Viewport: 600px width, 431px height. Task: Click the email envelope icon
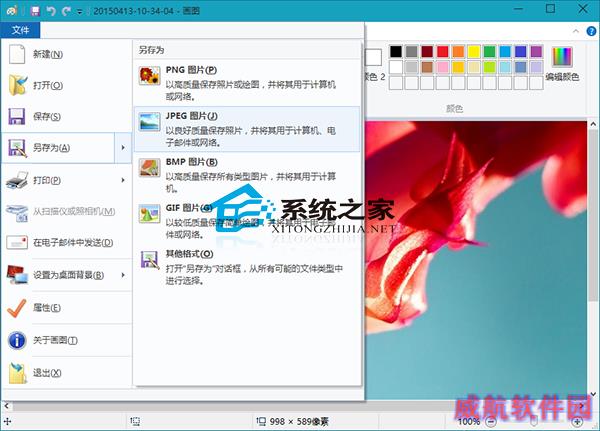[17, 243]
